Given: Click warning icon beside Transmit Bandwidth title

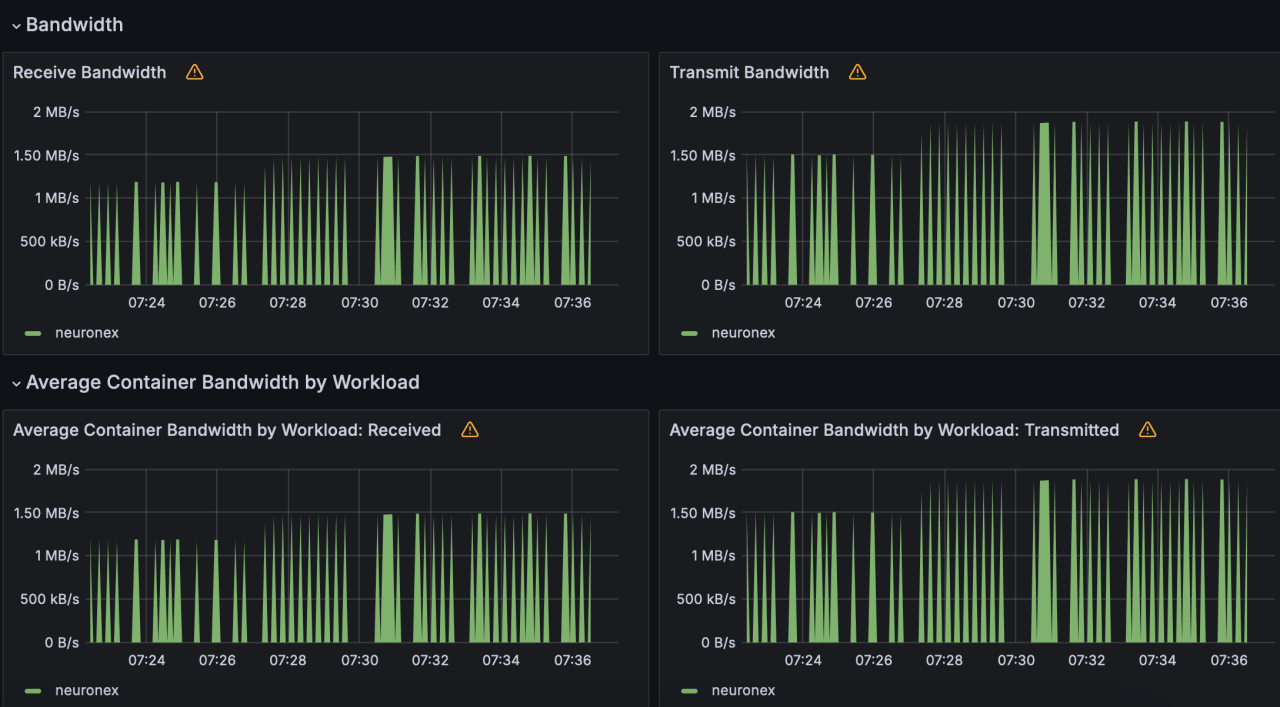Looking at the screenshot, I should (857, 72).
